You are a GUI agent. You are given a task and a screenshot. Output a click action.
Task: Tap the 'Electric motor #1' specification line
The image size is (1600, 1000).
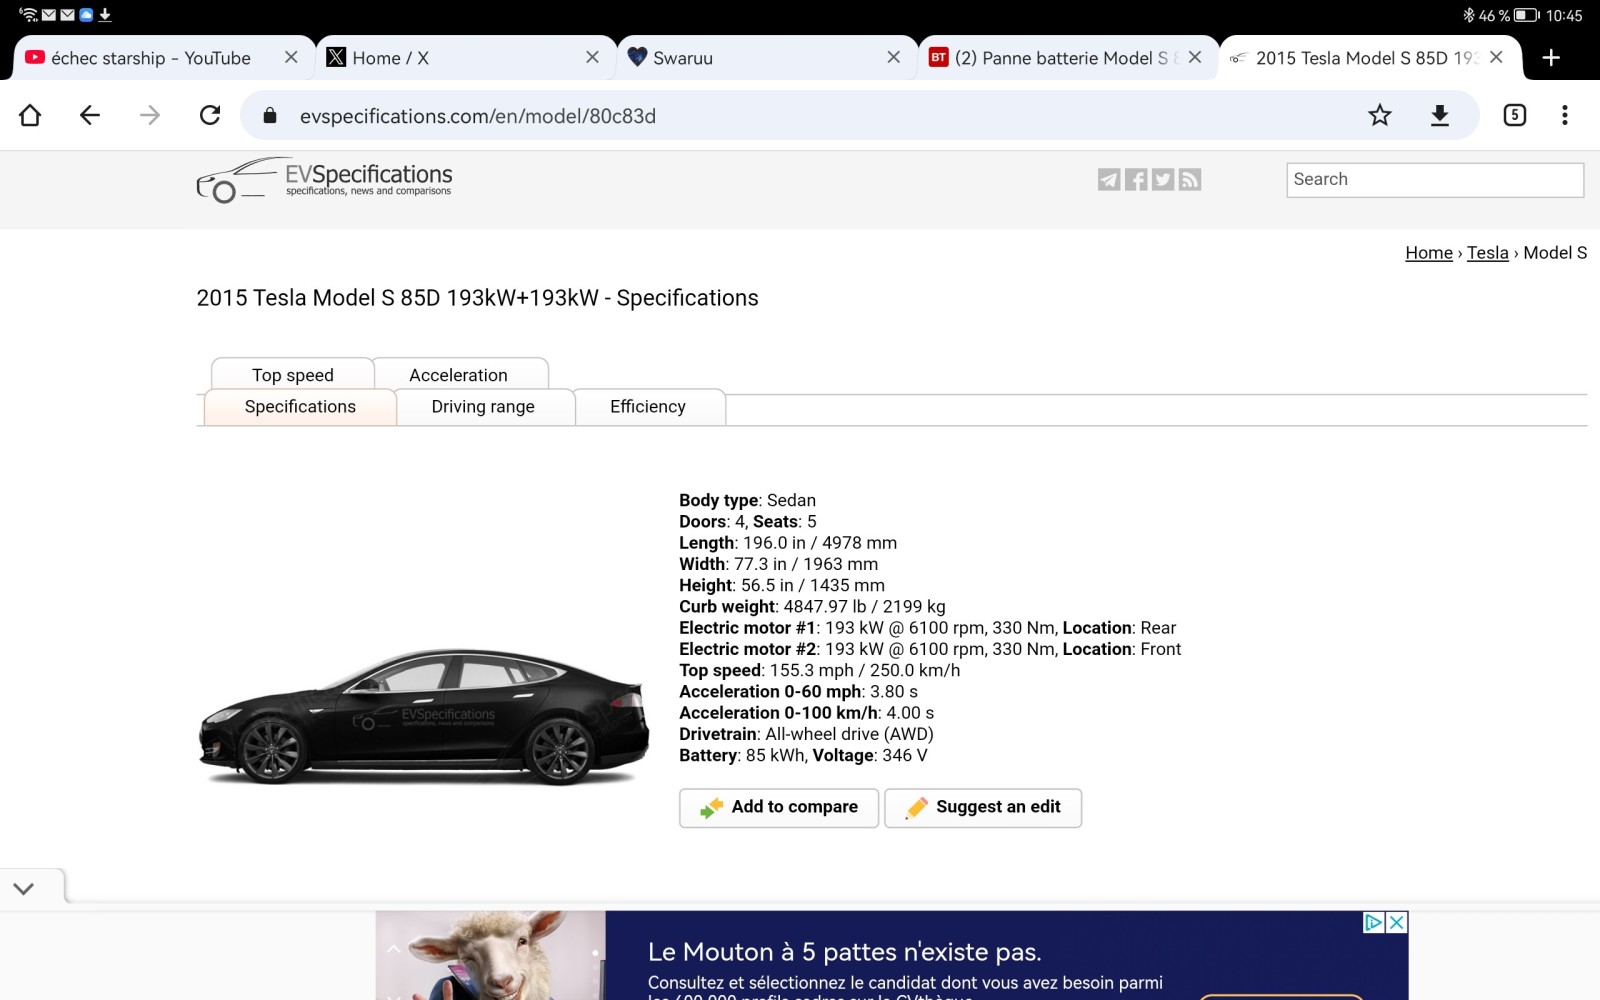coord(927,628)
